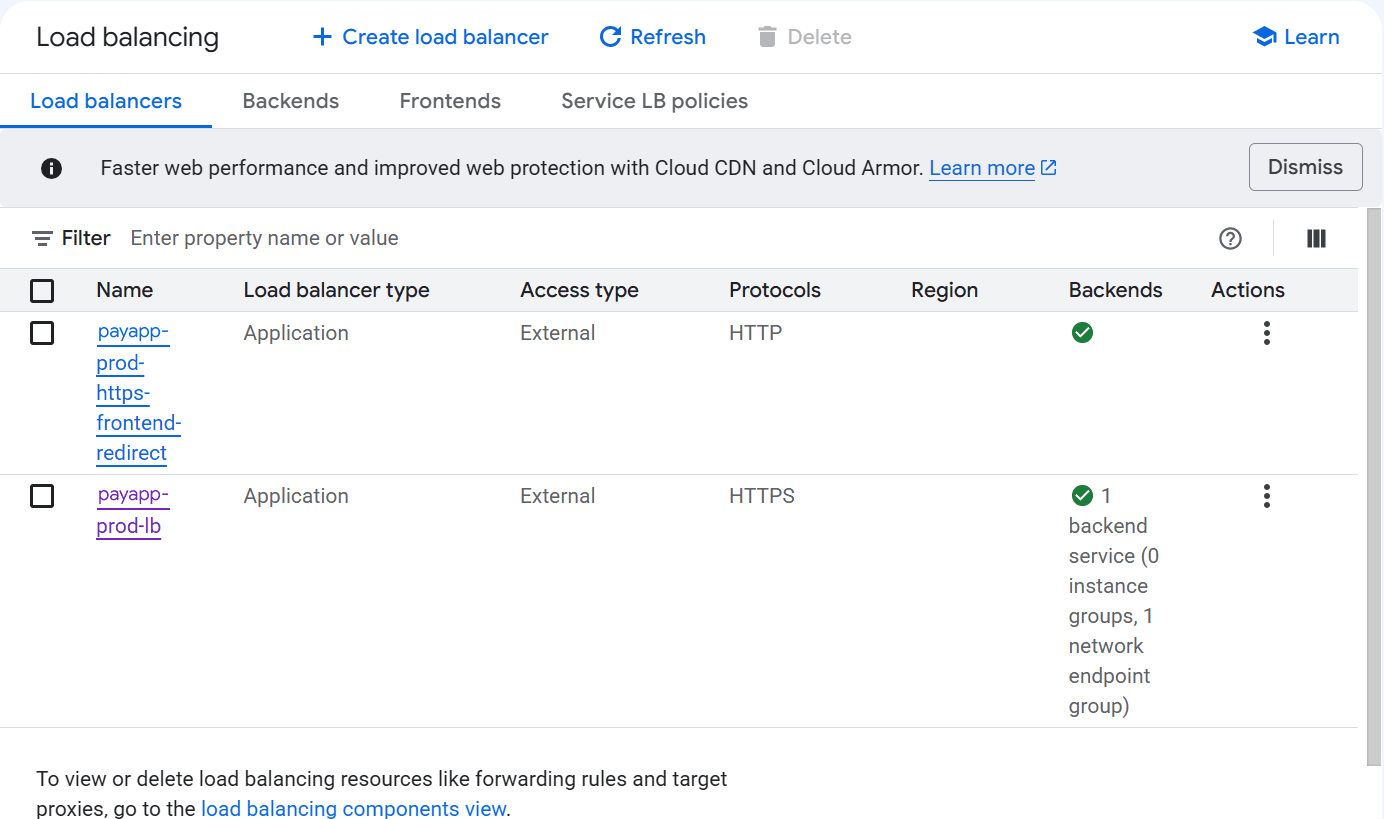
Task: Open actions menu for payapp-prod-lb
Action: pyautogui.click(x=1267, y=496)
